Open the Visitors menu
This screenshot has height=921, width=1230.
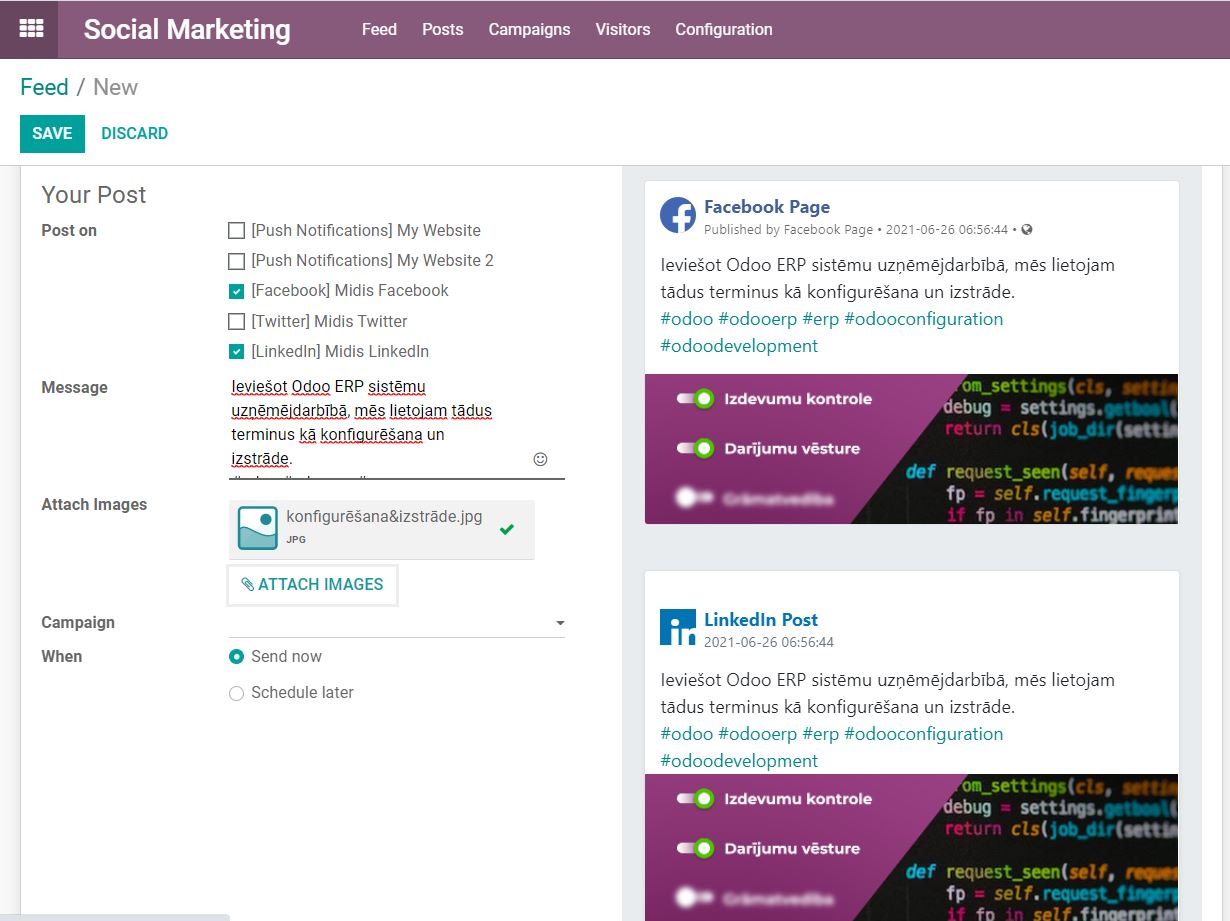click(x=623, y=29)
